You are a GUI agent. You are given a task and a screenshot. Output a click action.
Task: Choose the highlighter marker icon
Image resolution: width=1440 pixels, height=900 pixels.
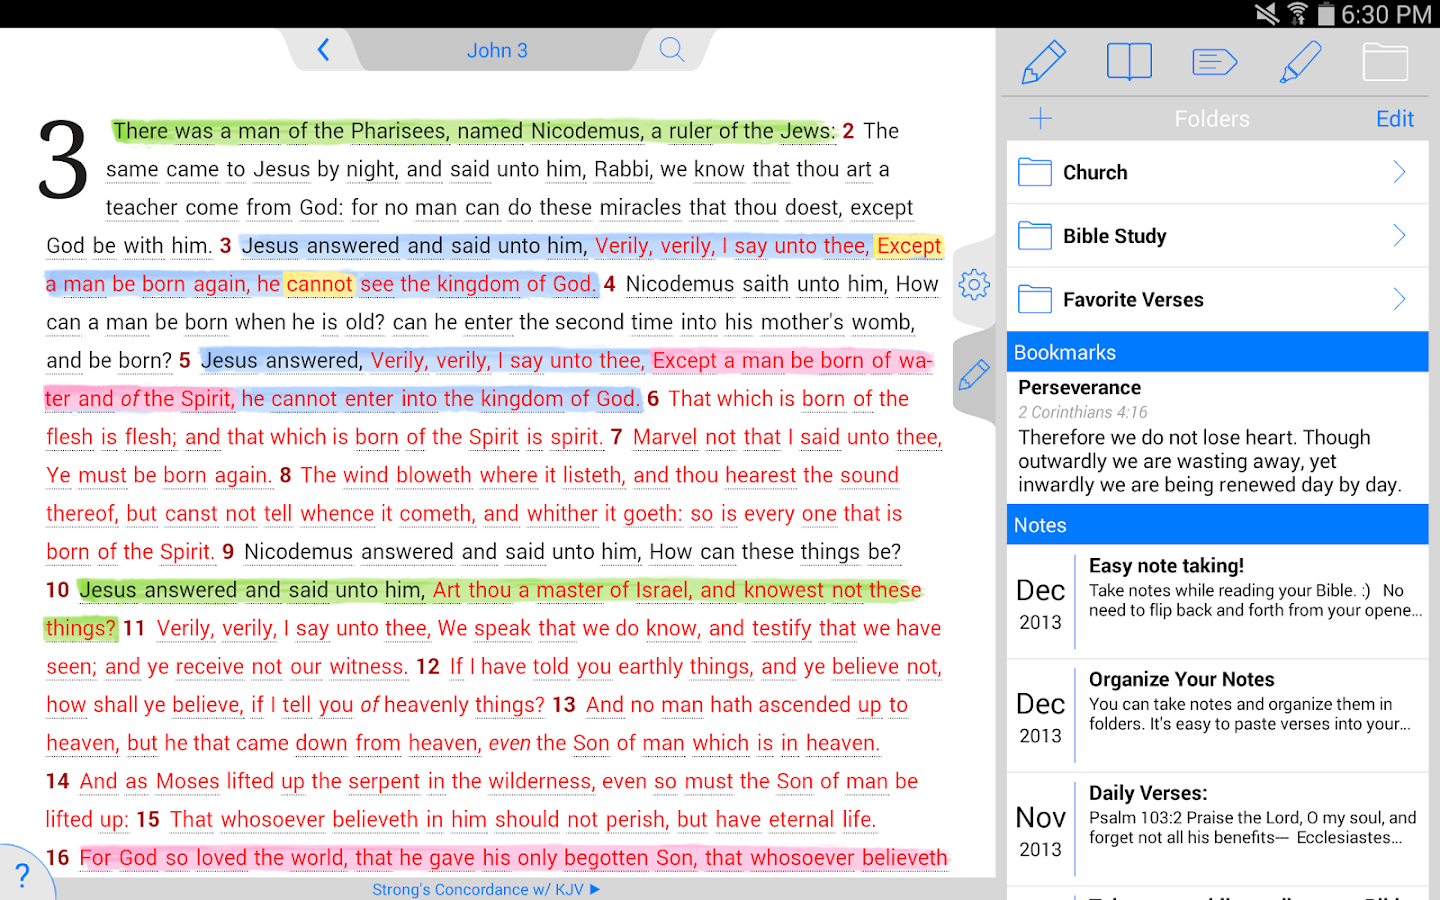[x=1300, y=62]
